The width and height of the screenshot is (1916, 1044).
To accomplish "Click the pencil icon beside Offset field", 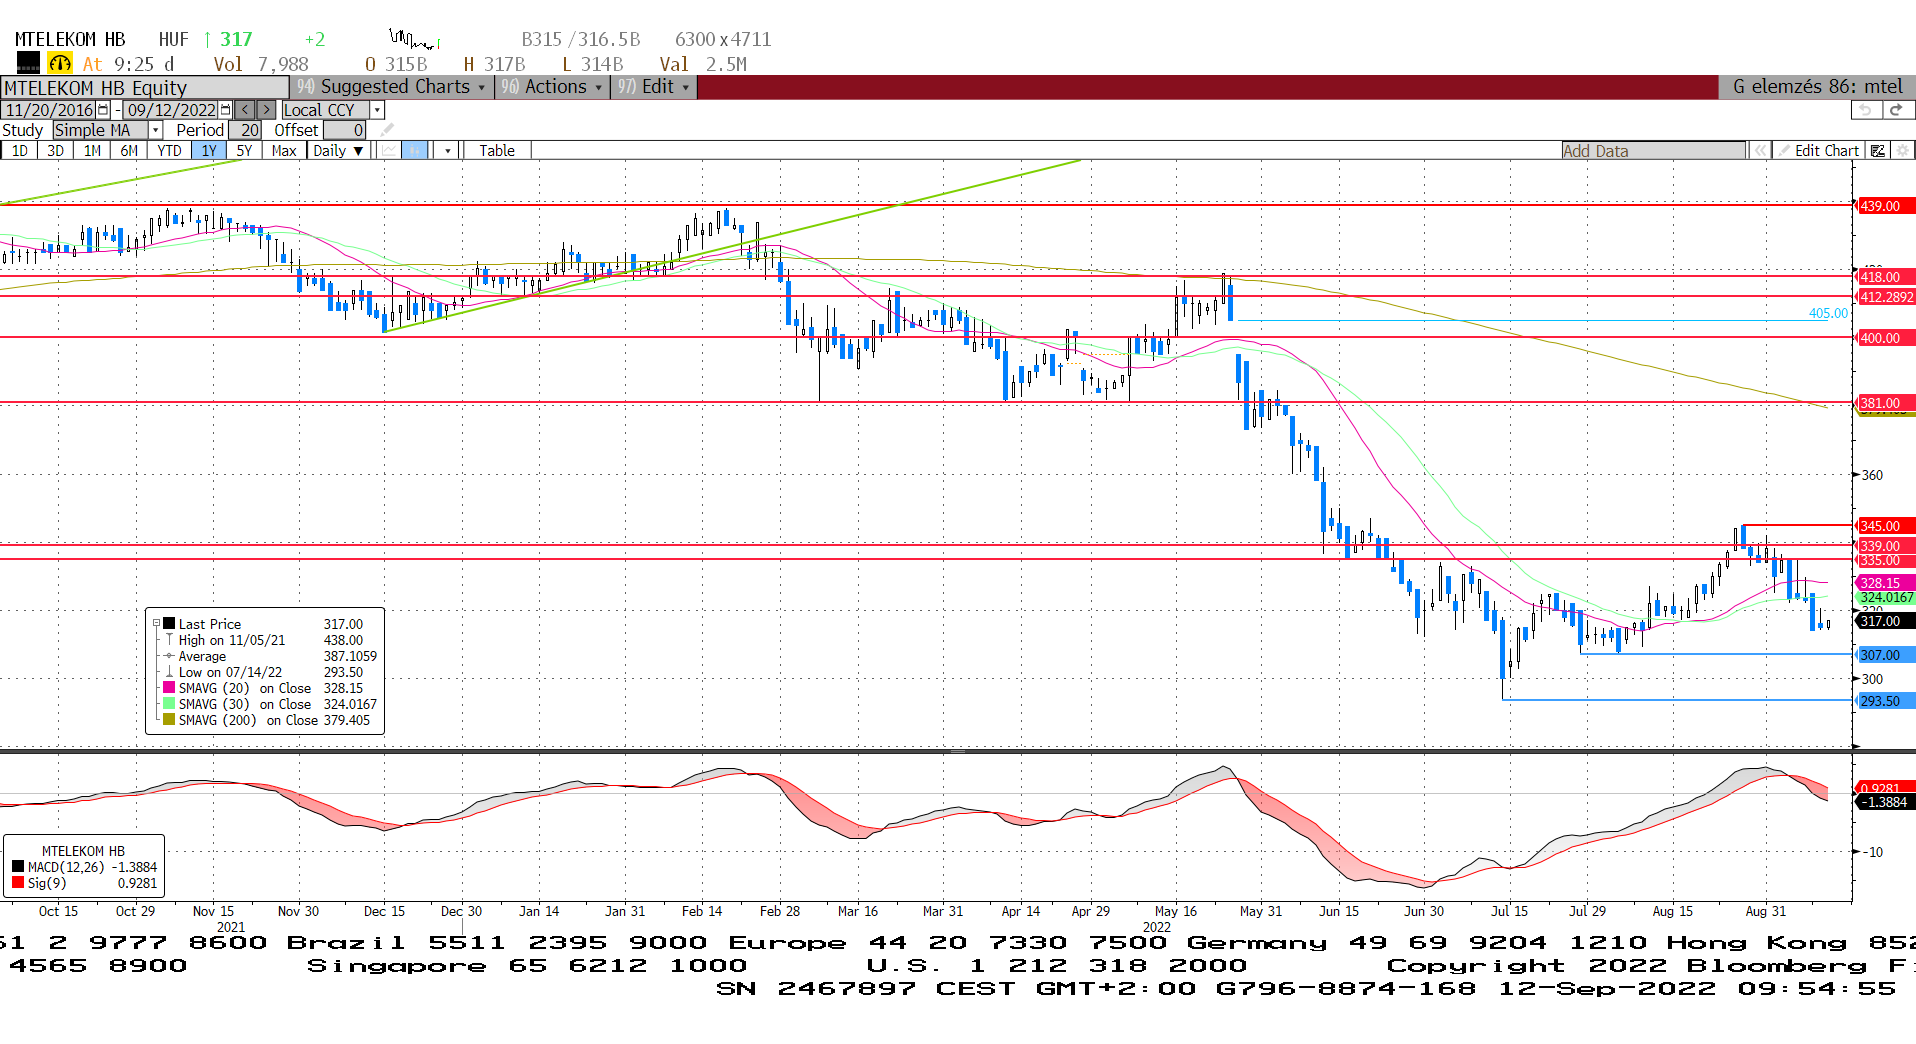I will click(x=387, y=130).
